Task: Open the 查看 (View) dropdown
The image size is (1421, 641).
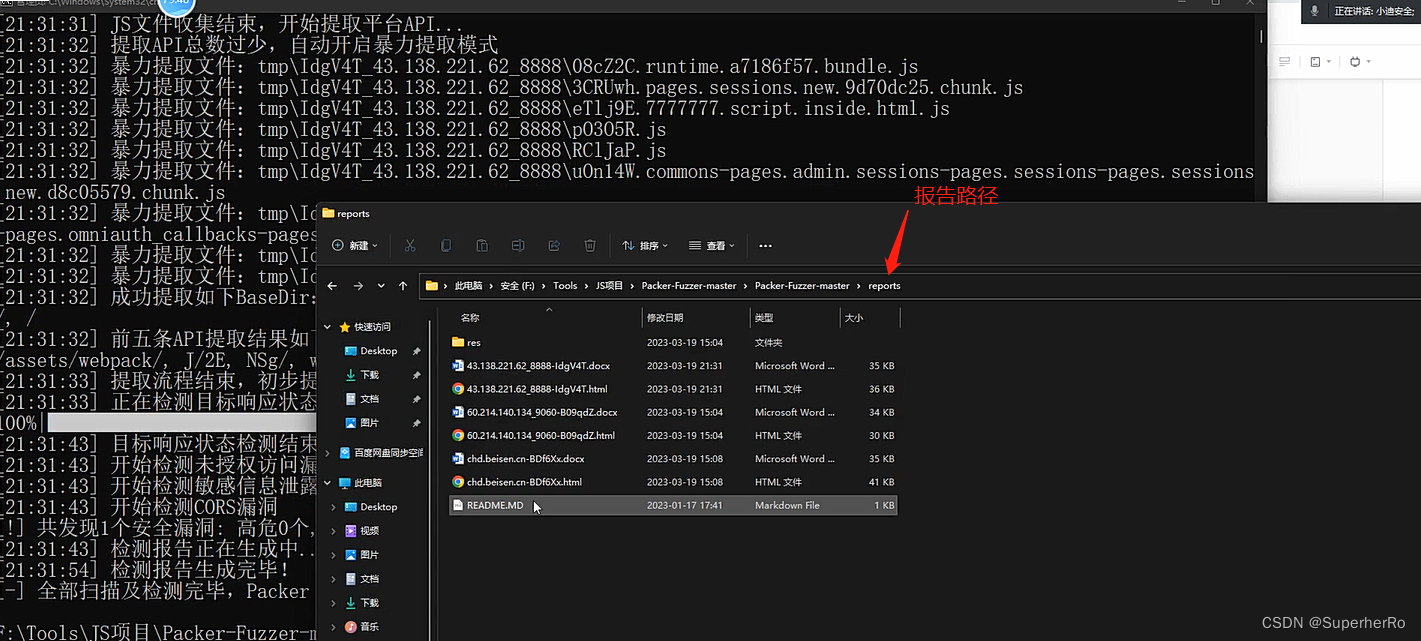Action: (712, 246)
